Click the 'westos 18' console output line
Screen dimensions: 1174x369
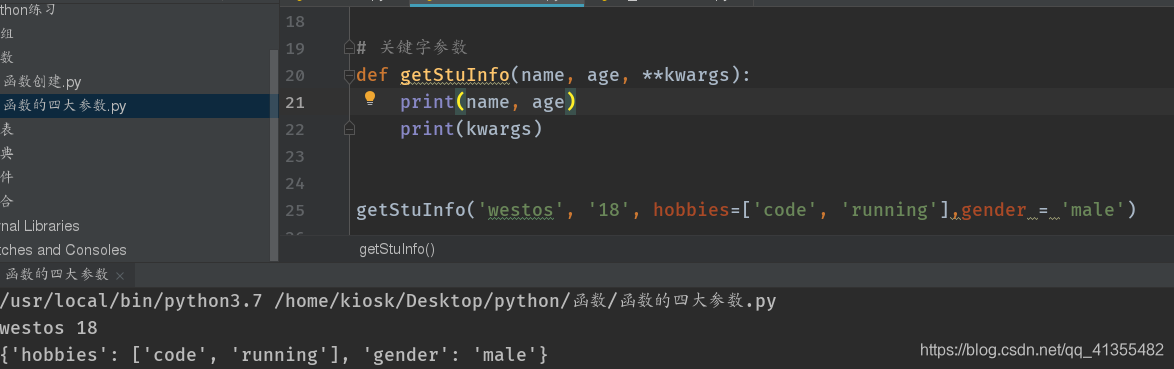(x=49, y=328)
